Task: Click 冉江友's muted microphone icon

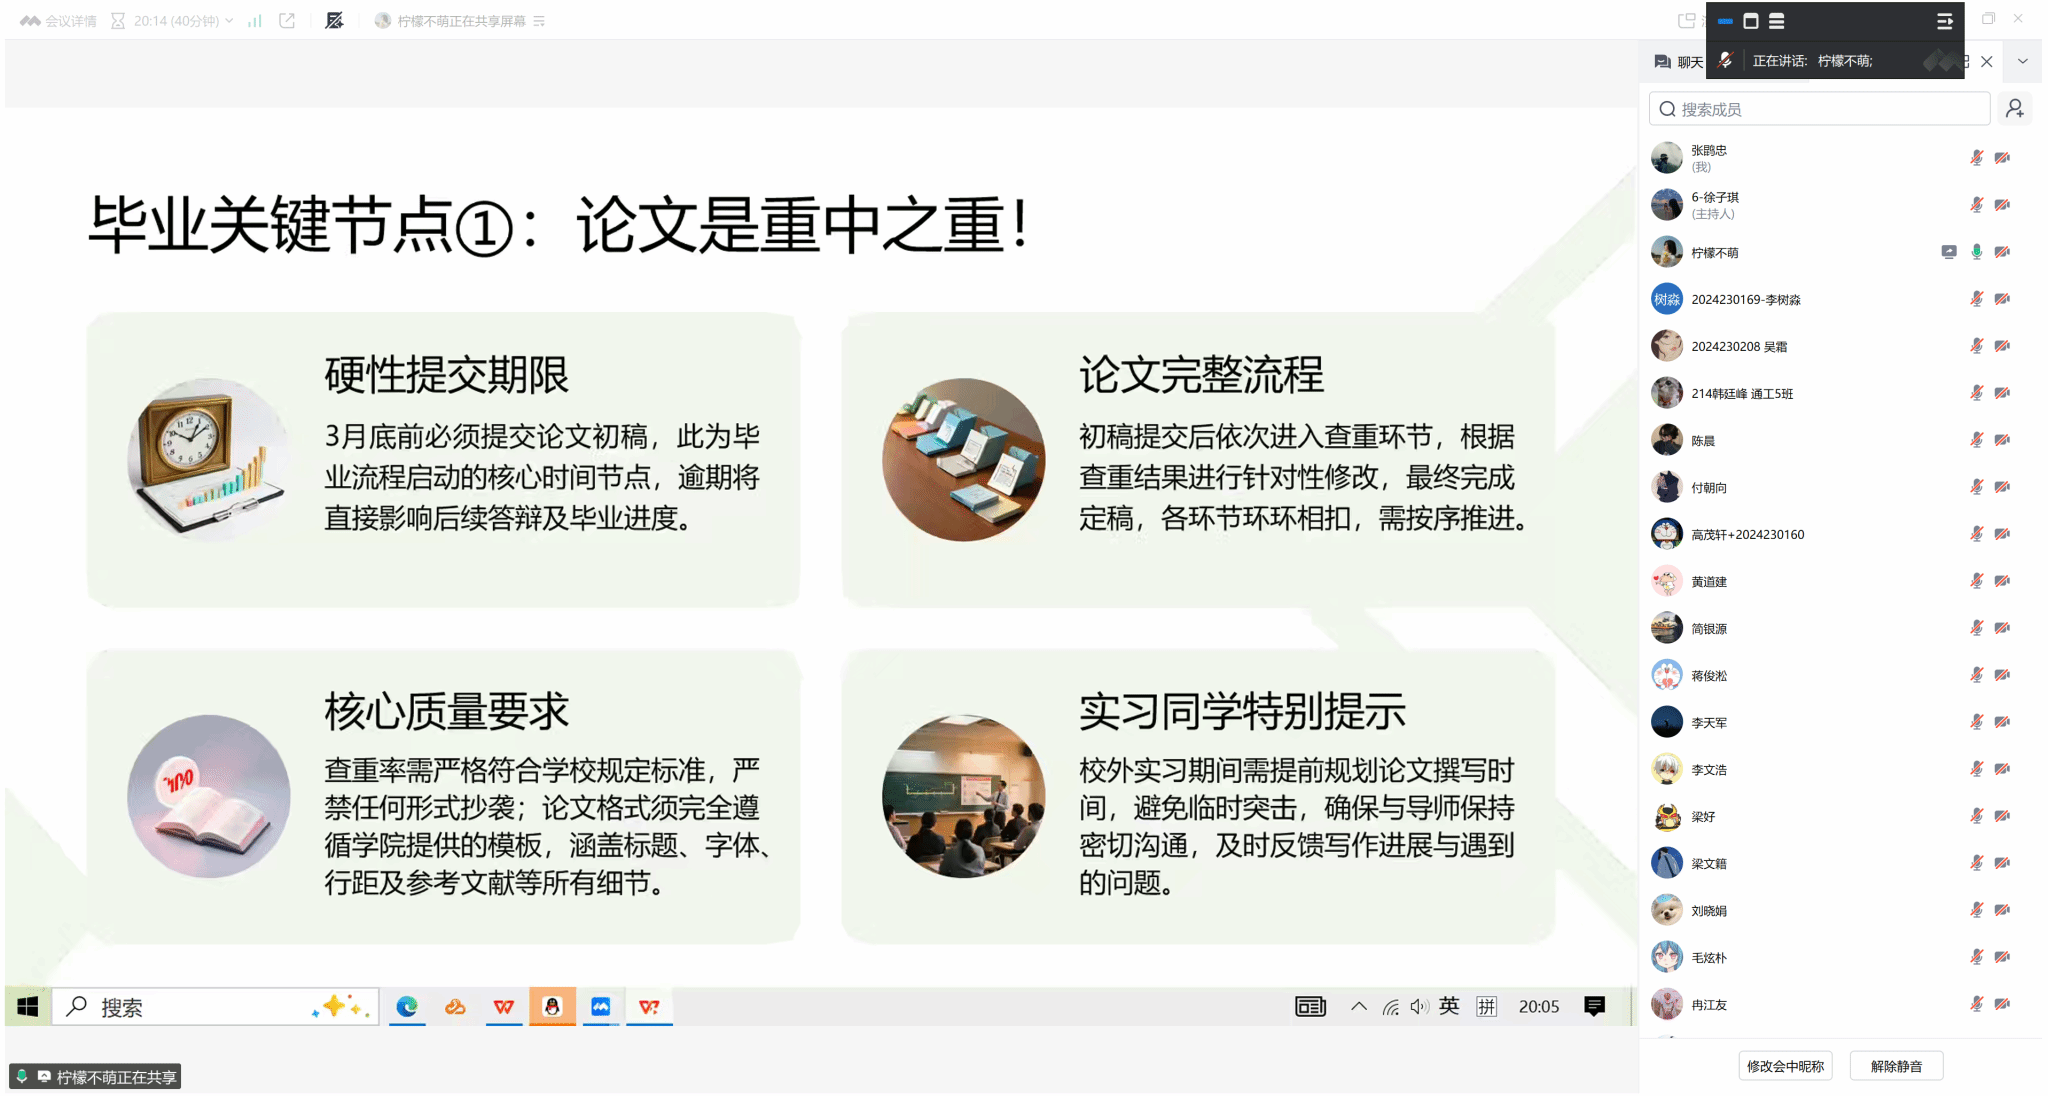Action: pos(1977,1004)
